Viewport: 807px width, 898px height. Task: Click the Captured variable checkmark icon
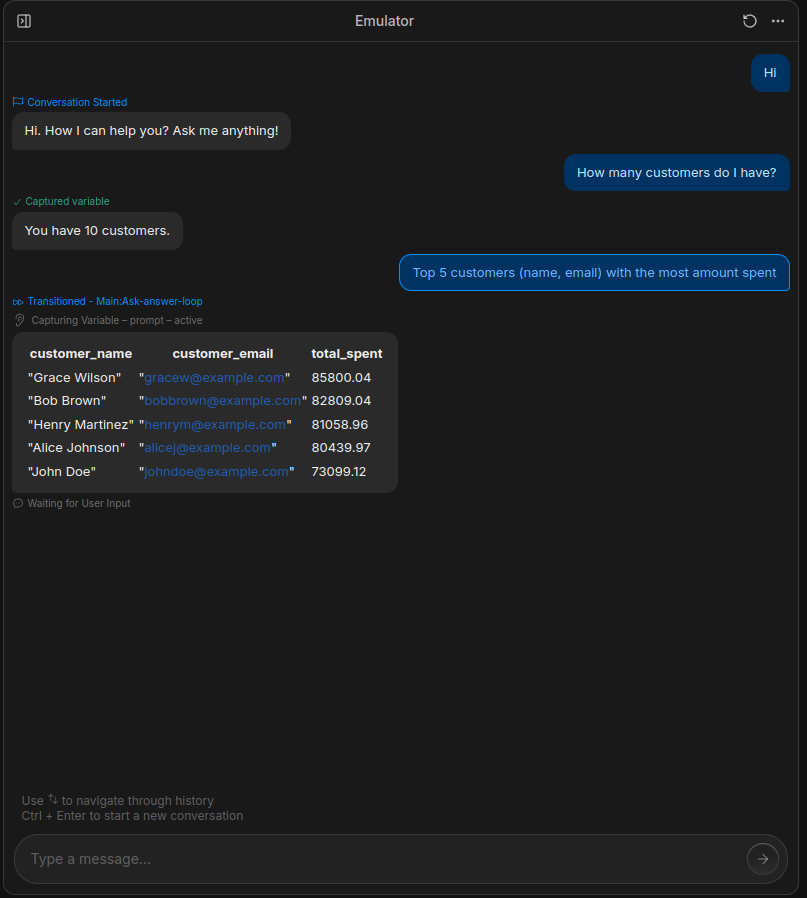tap(17, 202)
